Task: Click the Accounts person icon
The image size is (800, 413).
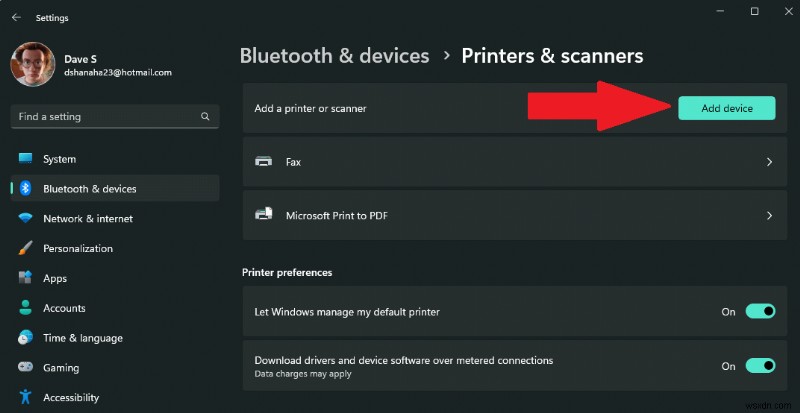Action: [25, 308]
